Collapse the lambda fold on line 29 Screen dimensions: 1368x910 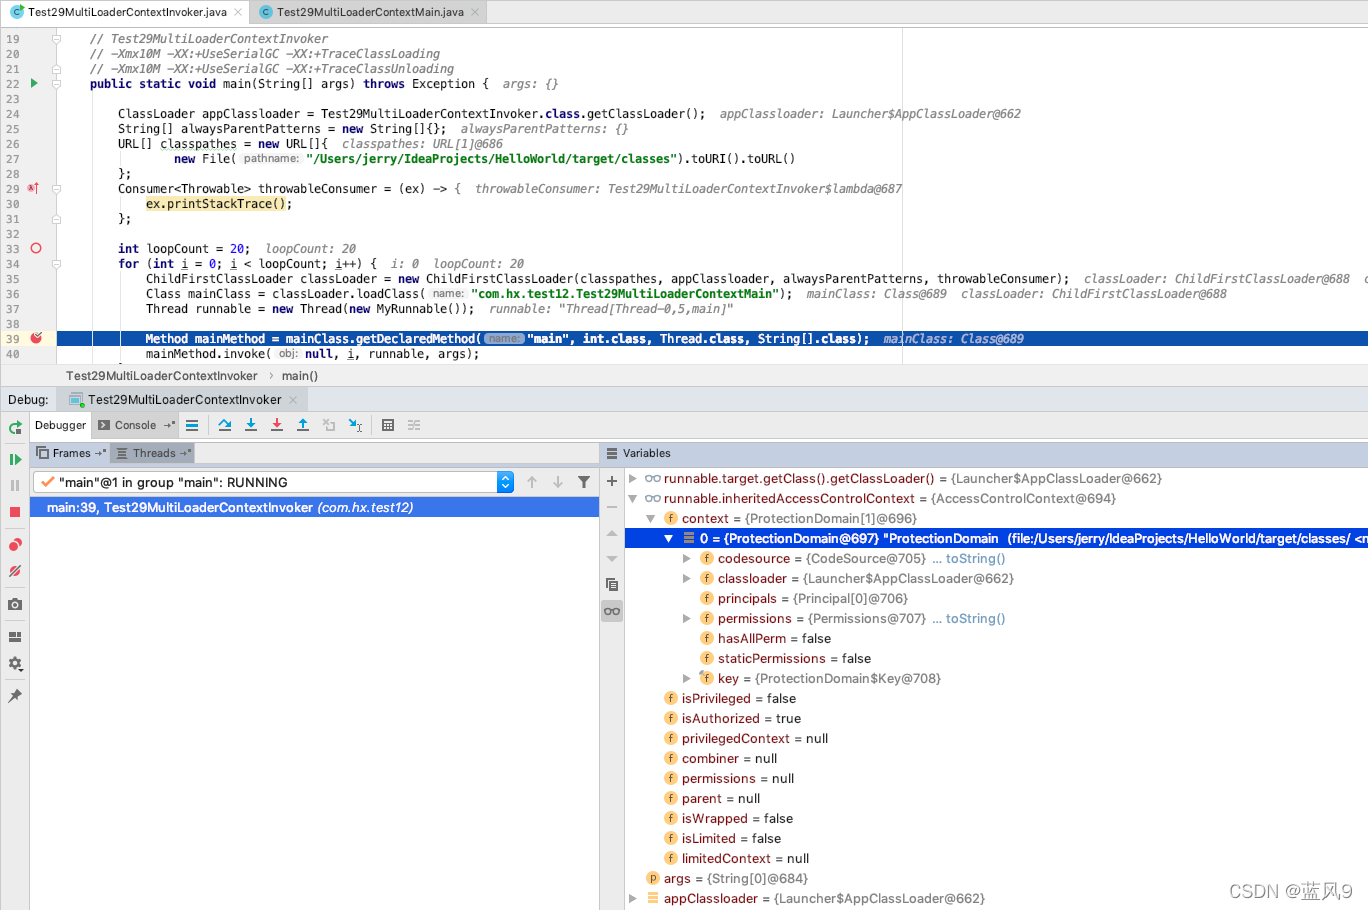point(57,189)
